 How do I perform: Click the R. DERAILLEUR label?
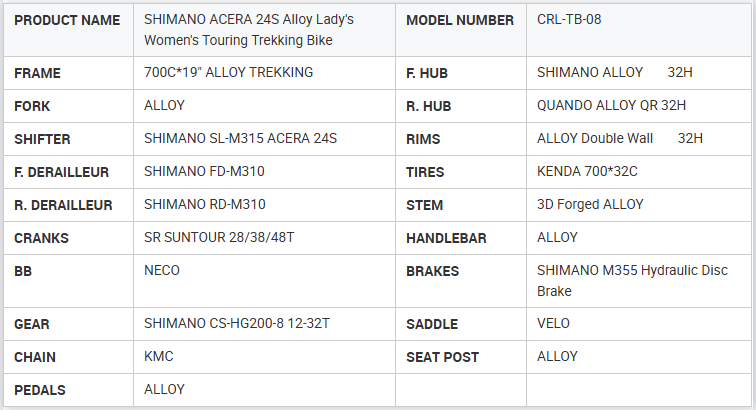63,205
